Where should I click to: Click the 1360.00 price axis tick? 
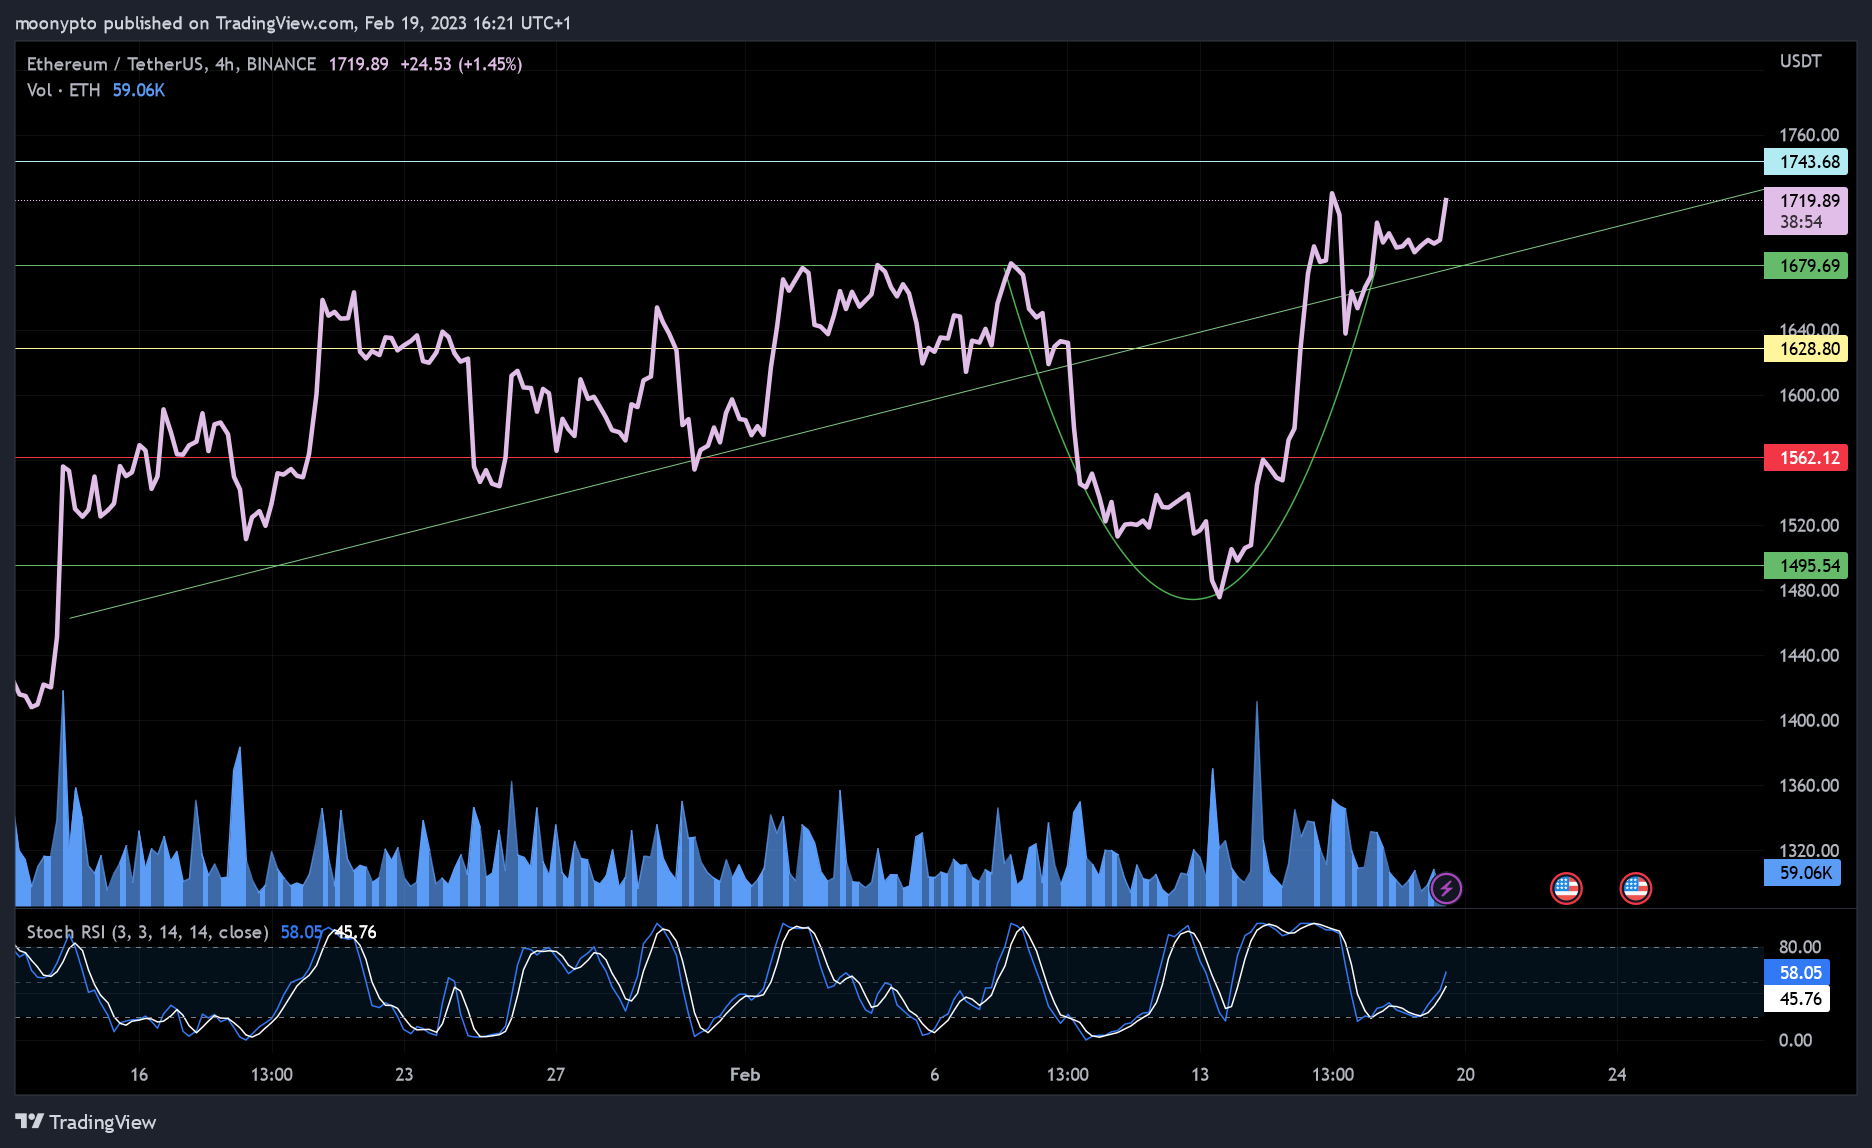point(1809,785)
